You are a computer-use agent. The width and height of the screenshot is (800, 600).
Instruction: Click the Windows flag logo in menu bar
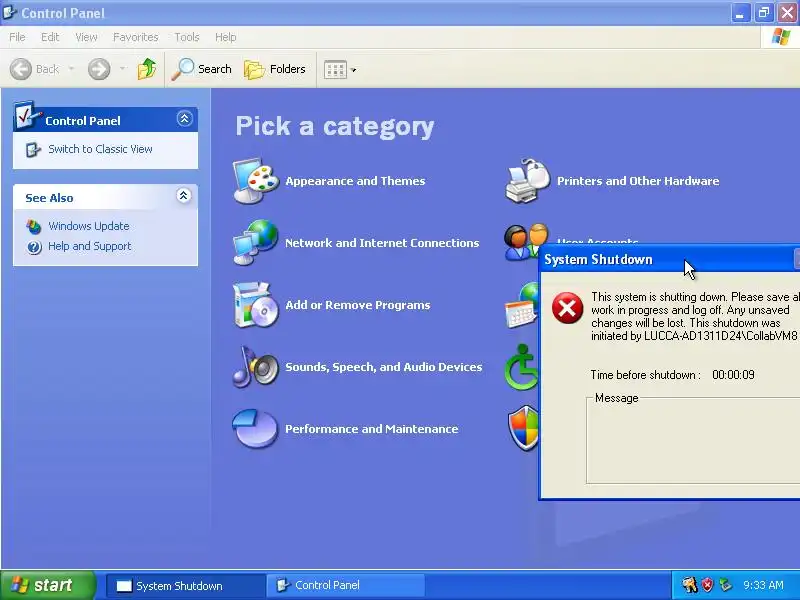pos(781,37)
